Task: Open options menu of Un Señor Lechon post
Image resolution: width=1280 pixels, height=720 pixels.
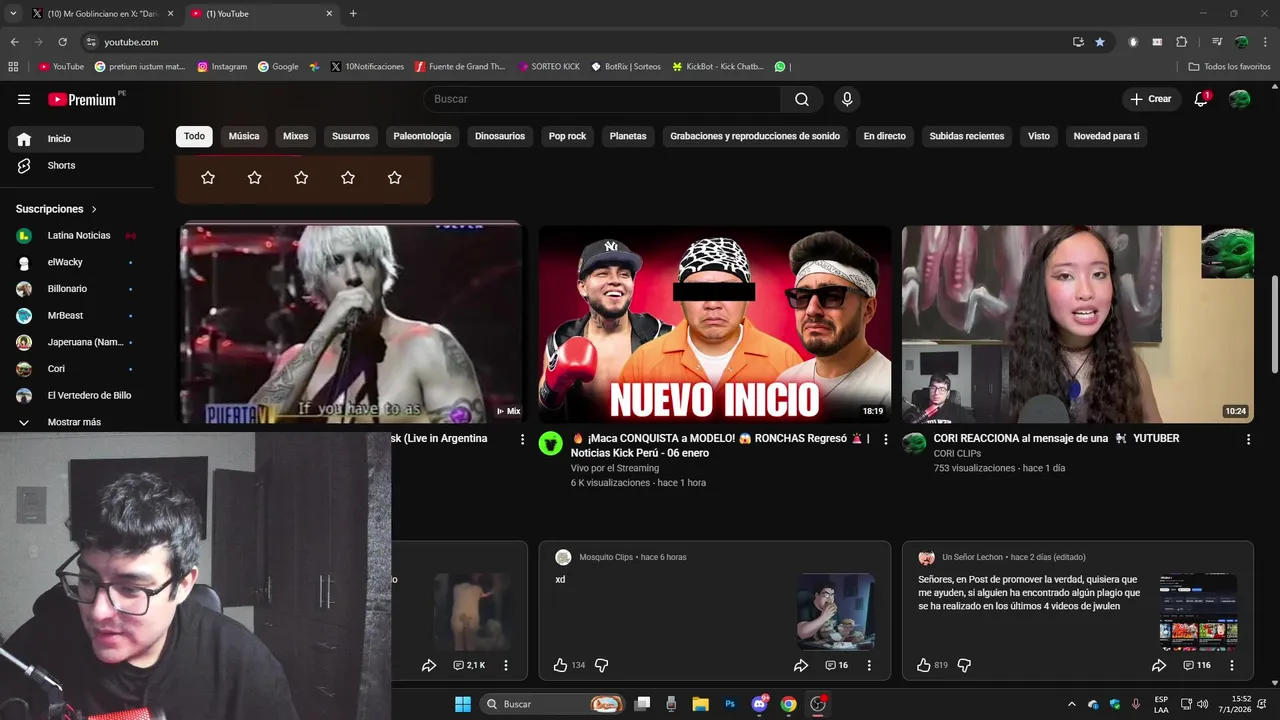Action: [x=1232, y=665]
